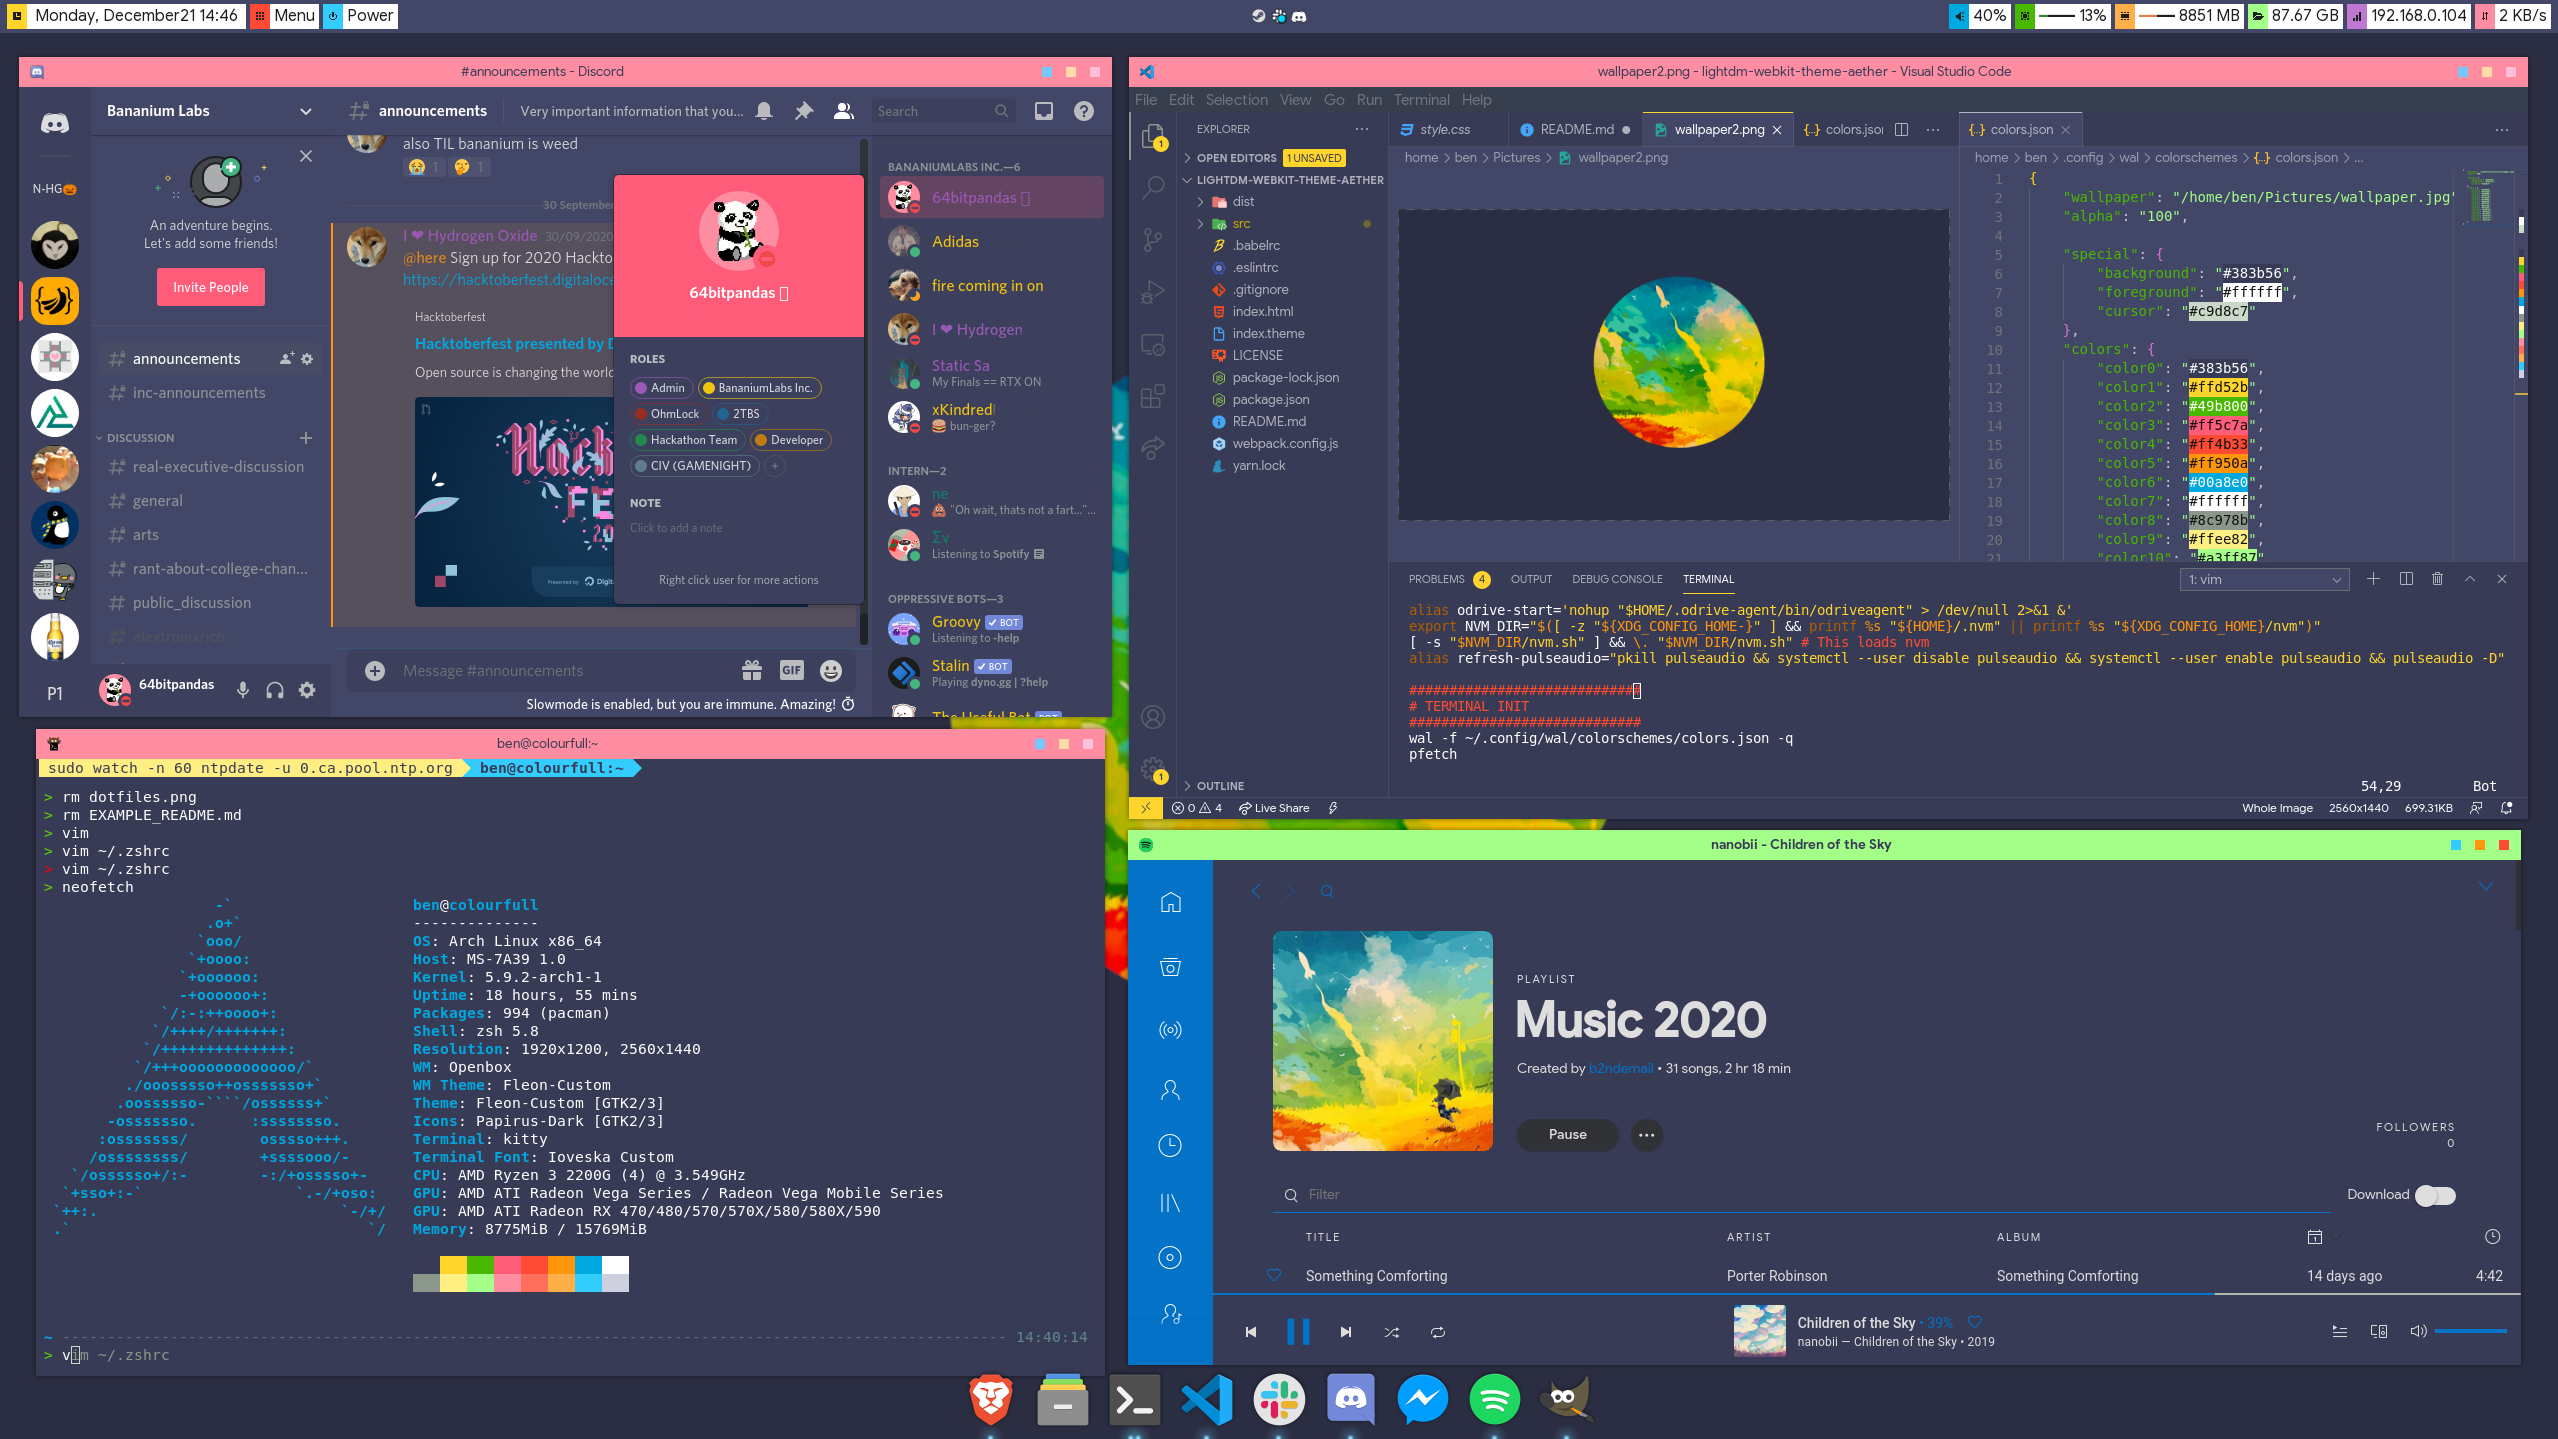Screen dimensions: 2558x1439
Task: Click Invite People button in Discord
Action: [210, 287]
